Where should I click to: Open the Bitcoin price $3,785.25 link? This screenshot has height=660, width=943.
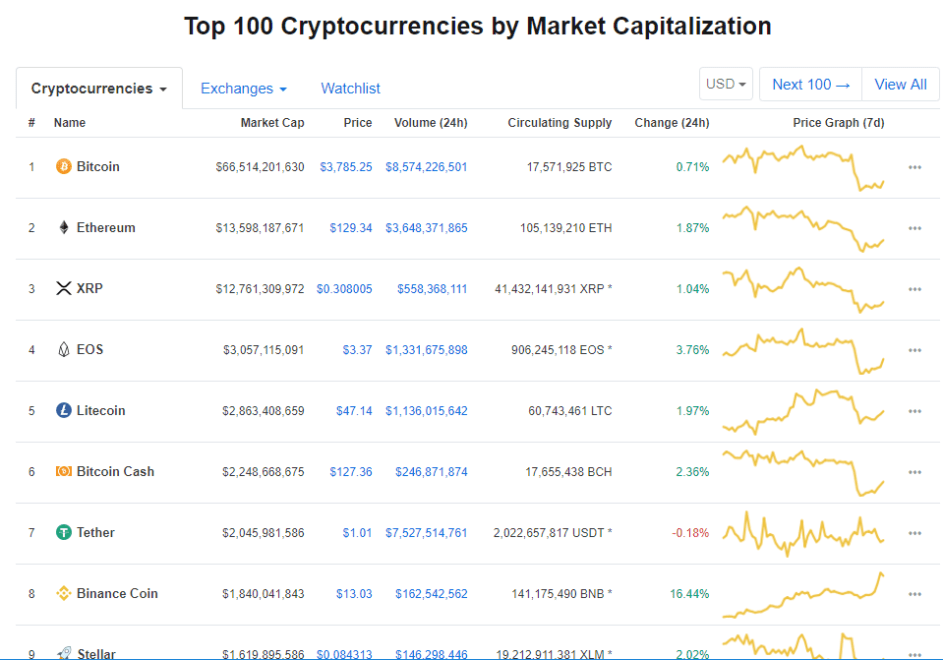[x=346, y=167]
